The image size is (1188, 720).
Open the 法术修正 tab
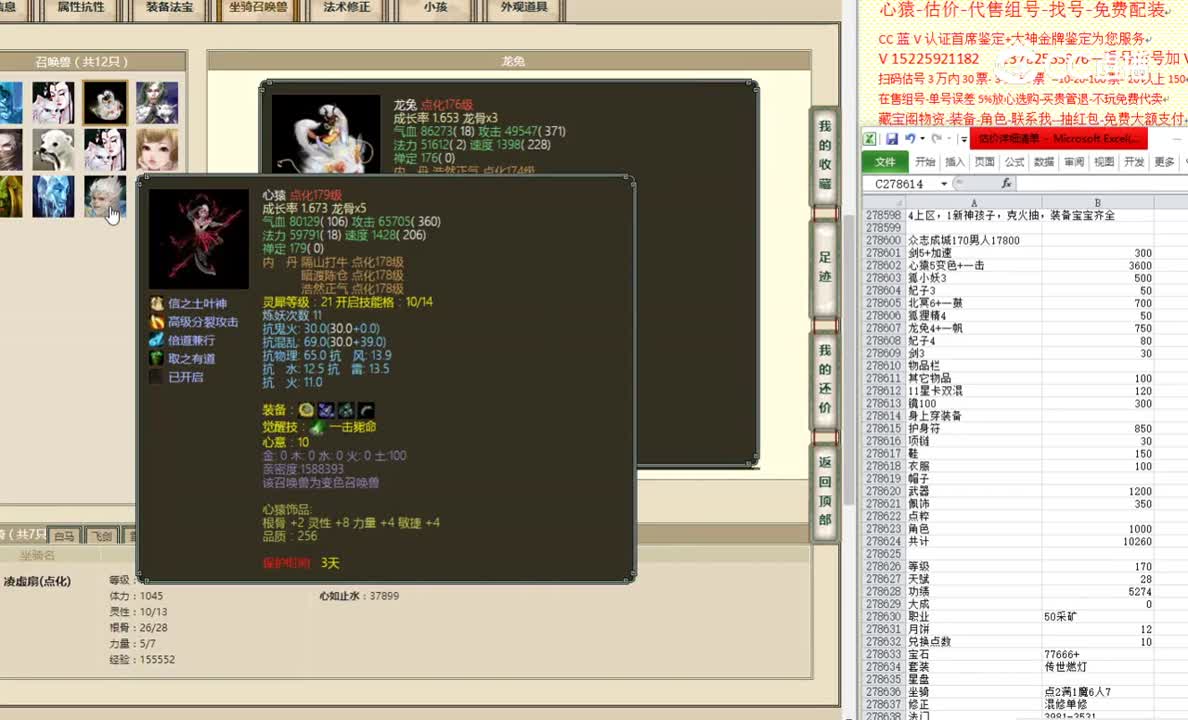(347, 8)
